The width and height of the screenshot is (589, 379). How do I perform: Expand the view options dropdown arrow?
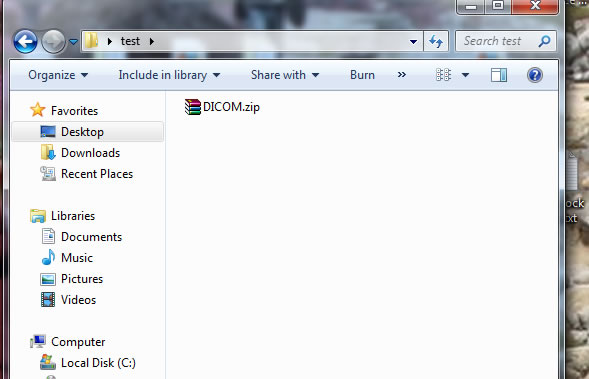(x=465, y=75)
